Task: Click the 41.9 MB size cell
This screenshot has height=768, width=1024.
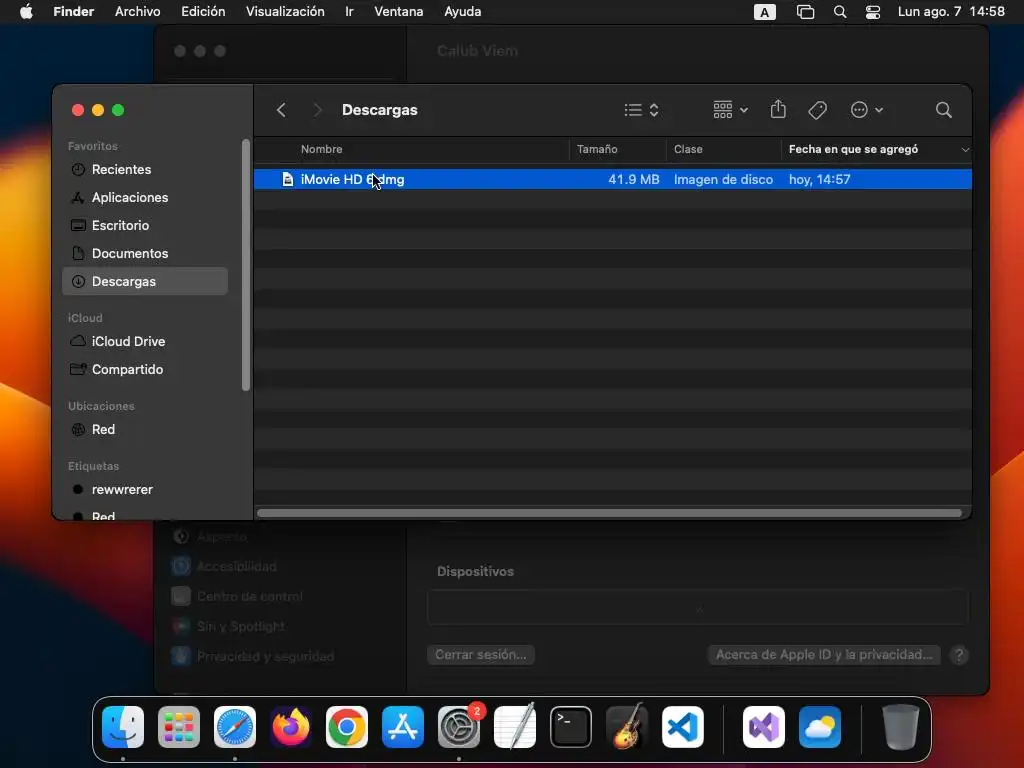Action: 633,180
